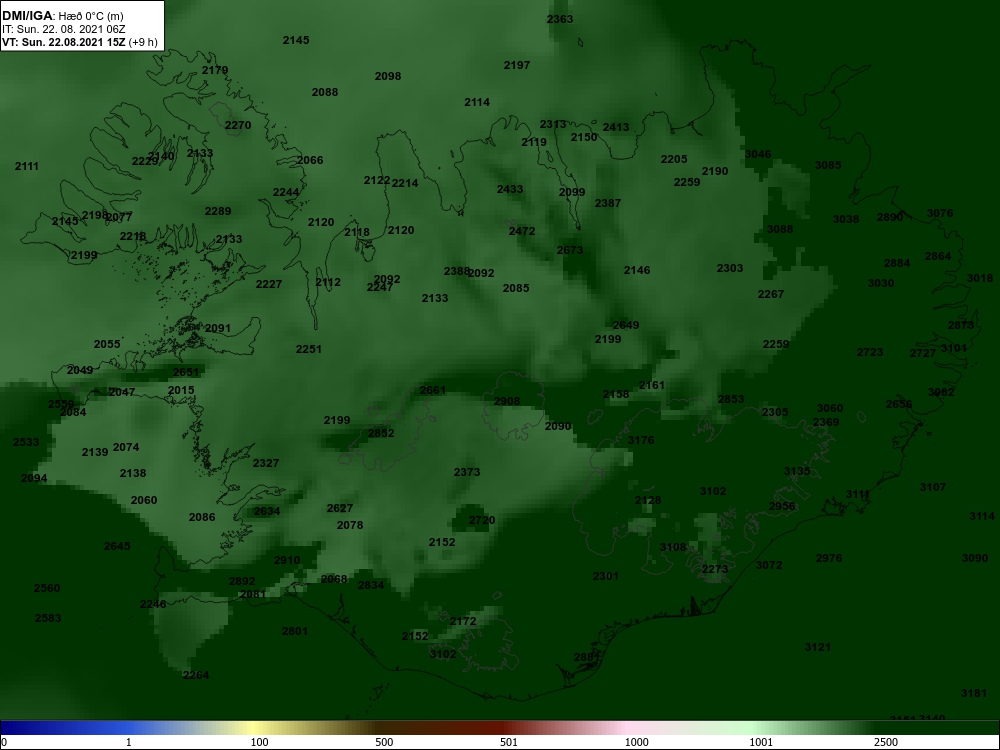Click the map value 3121
The image size is (1000, 750).
818,647
